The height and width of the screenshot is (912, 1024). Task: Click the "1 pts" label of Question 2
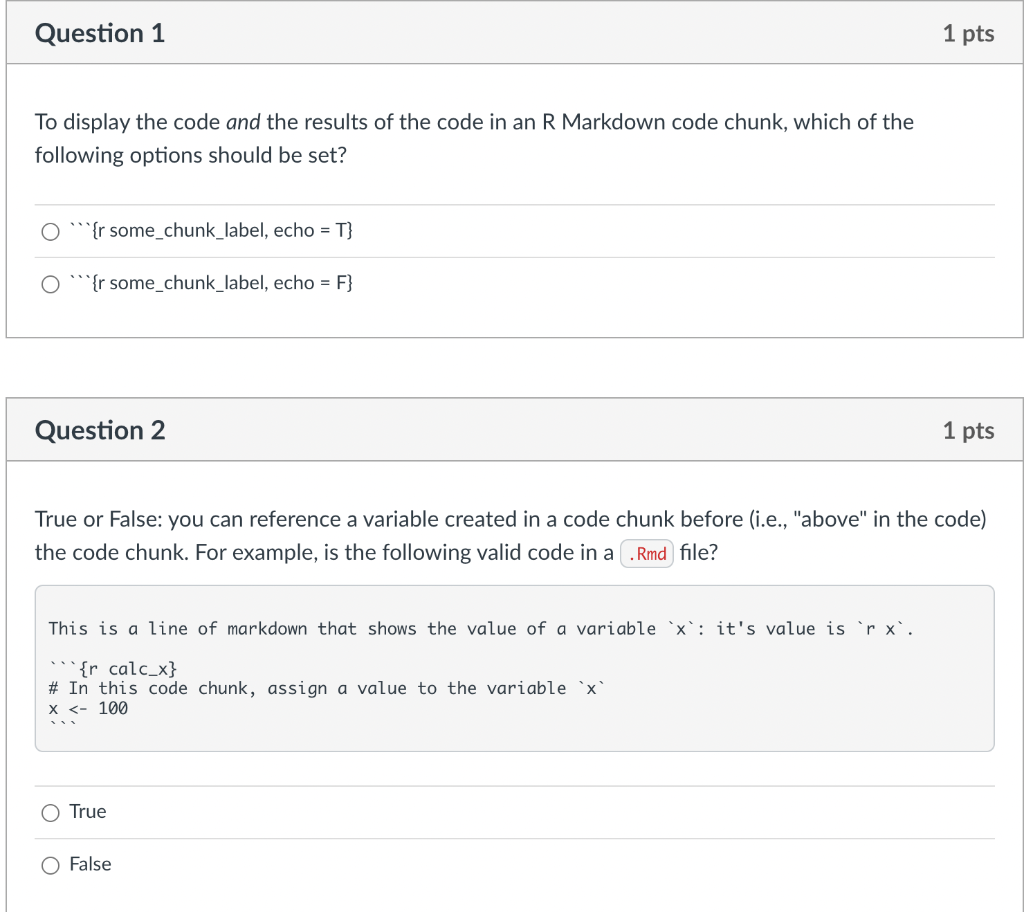pos(968,431)
